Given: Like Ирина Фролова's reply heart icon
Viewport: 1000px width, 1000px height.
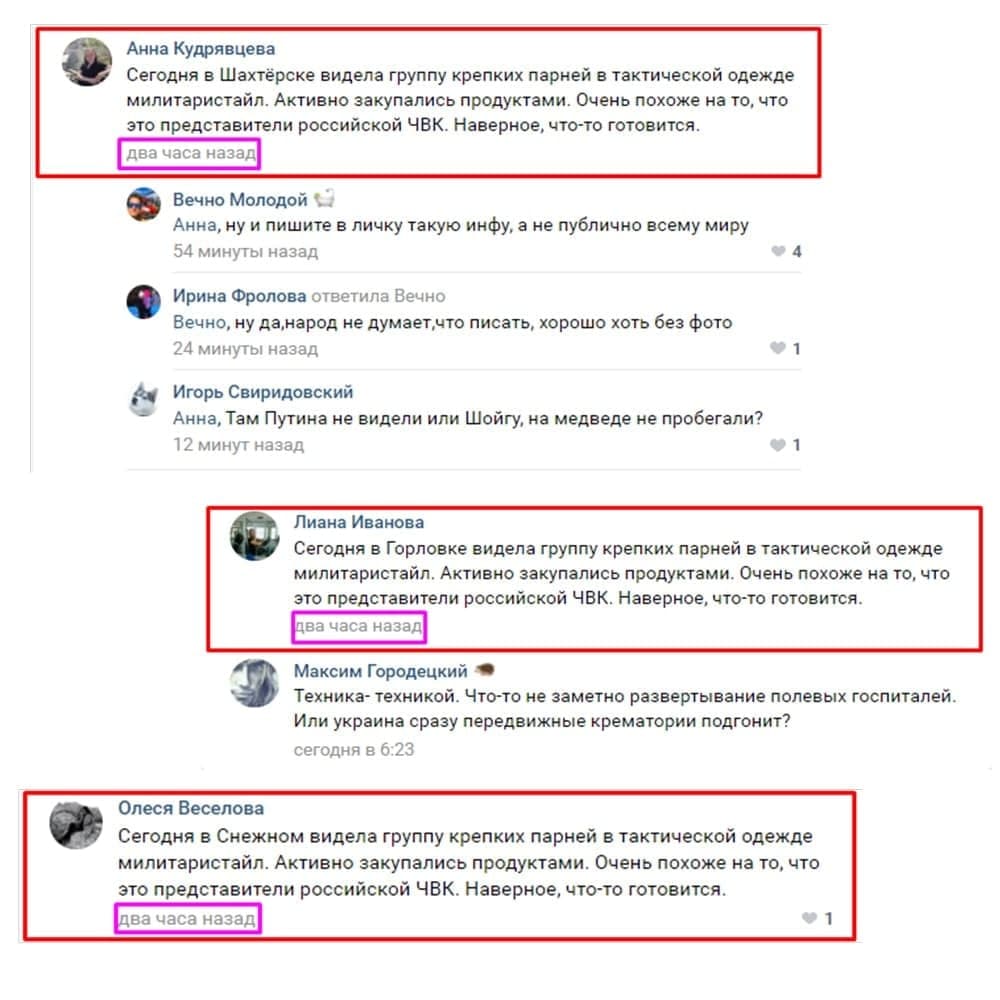Looking at the screenshot, I should (778, 348).
